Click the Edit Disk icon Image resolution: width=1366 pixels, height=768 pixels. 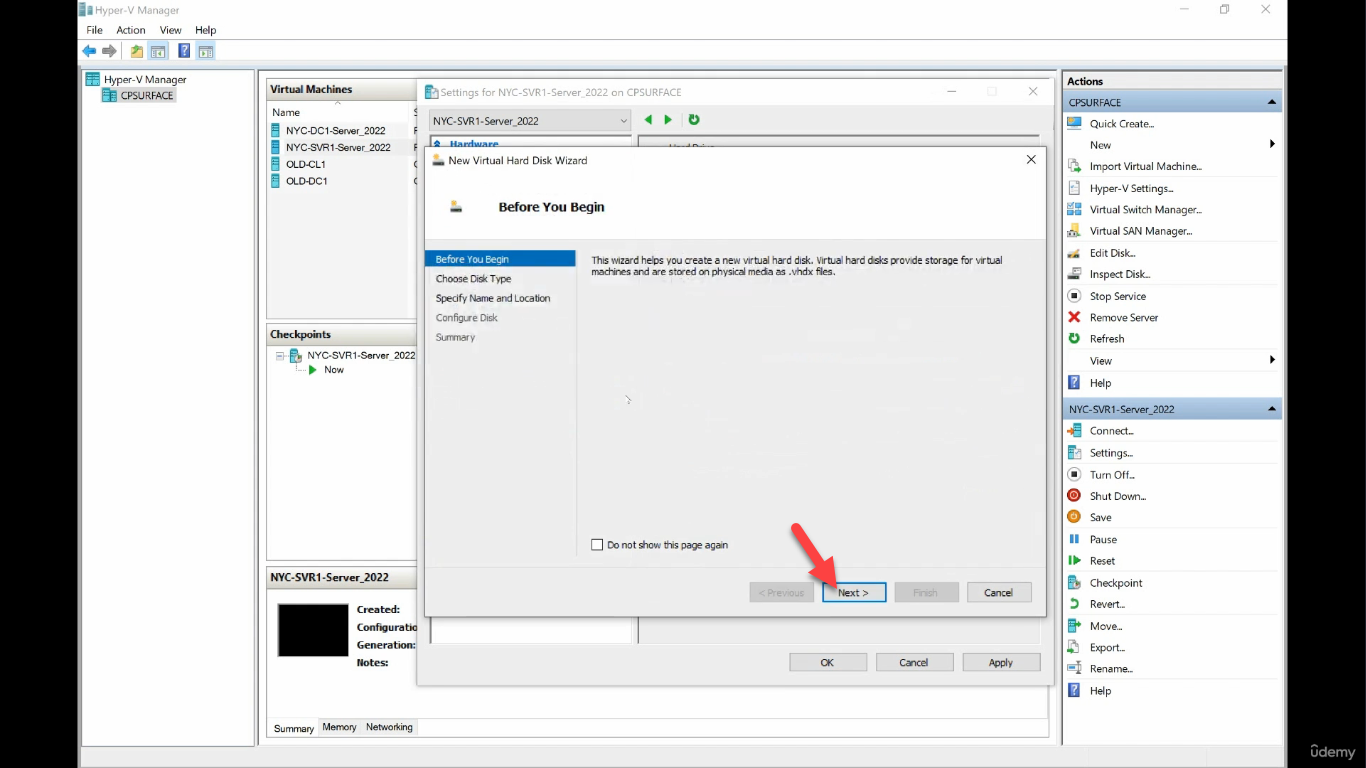point(1074,253)
